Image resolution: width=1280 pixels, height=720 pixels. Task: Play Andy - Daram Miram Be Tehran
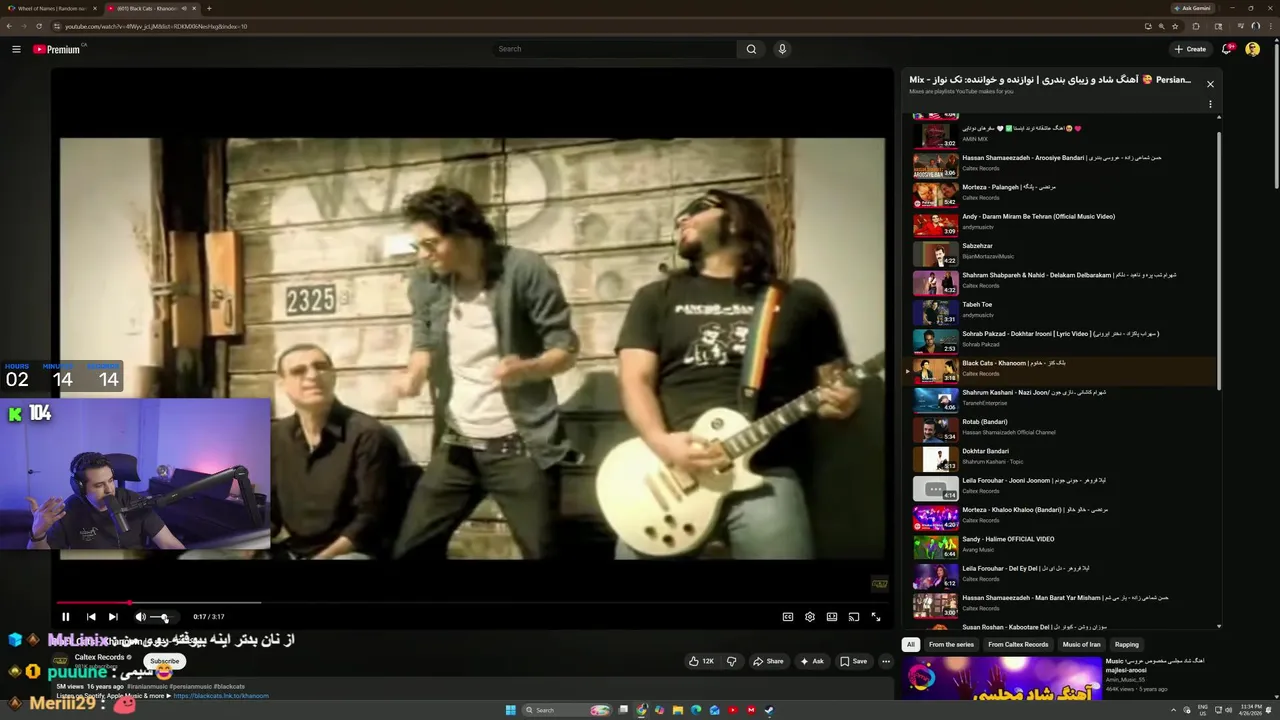click(1060, 223)
